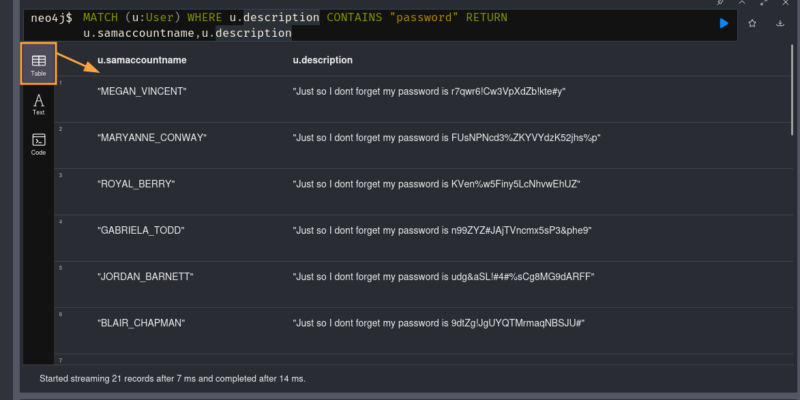
Task: Pin the result frame
Action: tap(720, 3)
